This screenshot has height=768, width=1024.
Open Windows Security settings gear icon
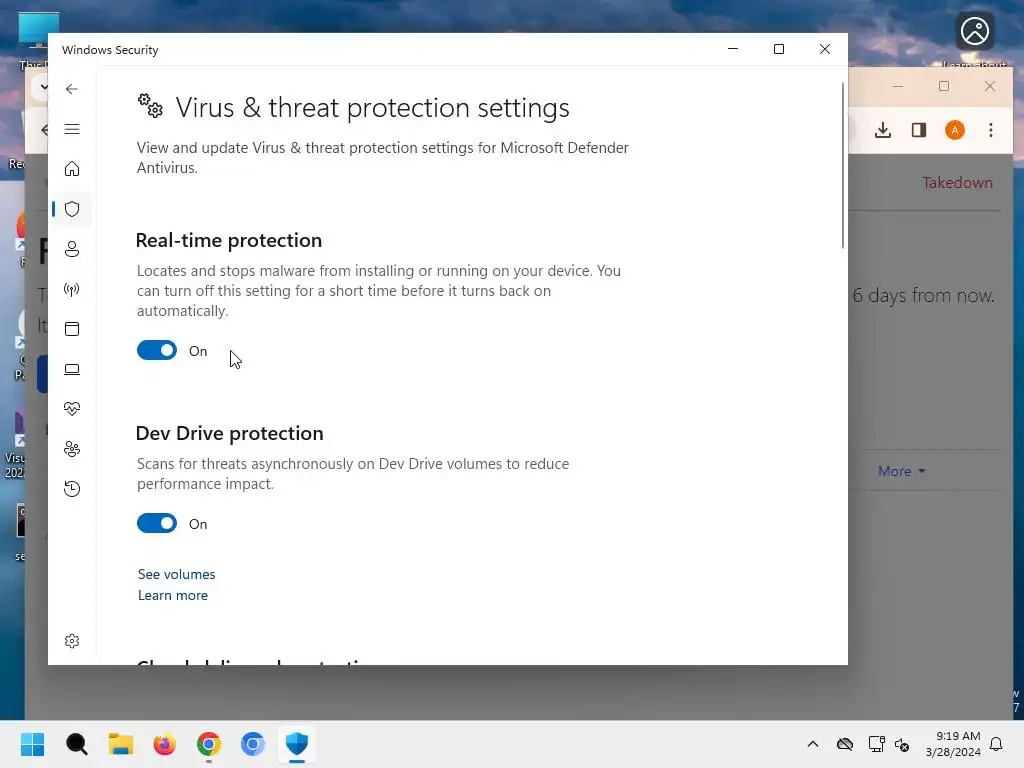pos(72,641)
